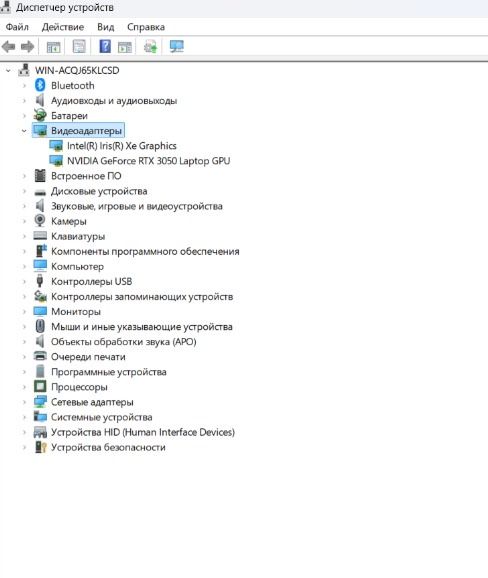This screenshot has height=578, width=488.
Task: Open the Действие menu
Action: click(63, 27)
